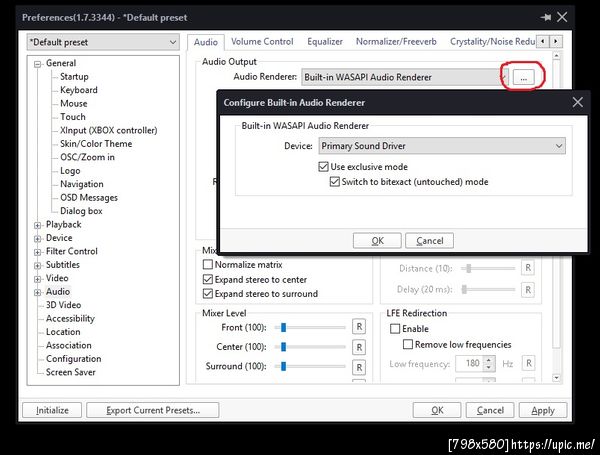This screenshot has width=600, height=455.
Task: Click OK in the Configure Renderer dialog
Action: (x=377, y=241)
